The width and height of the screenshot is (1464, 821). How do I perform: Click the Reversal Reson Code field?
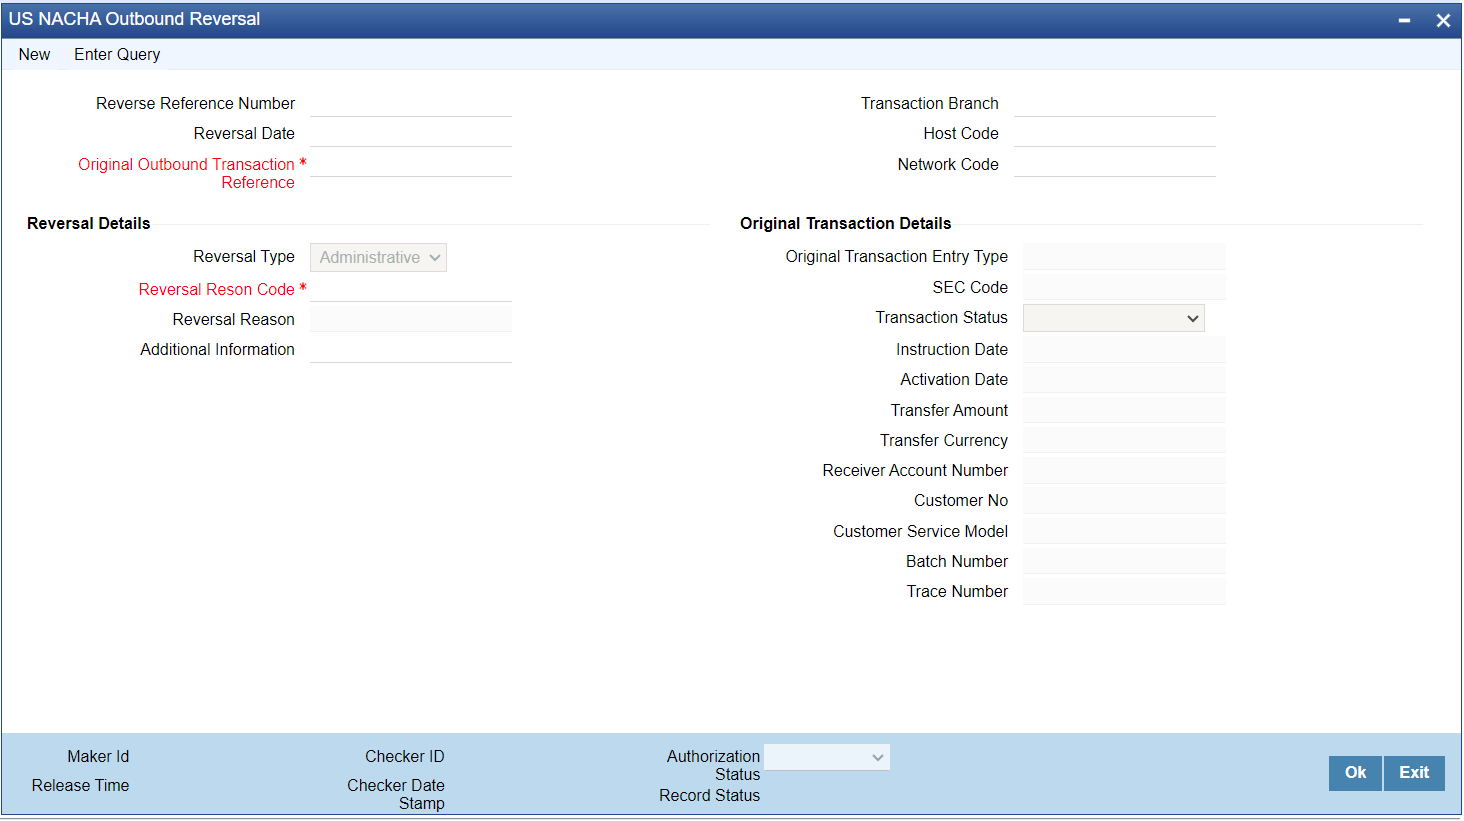[x=411, y=289]
